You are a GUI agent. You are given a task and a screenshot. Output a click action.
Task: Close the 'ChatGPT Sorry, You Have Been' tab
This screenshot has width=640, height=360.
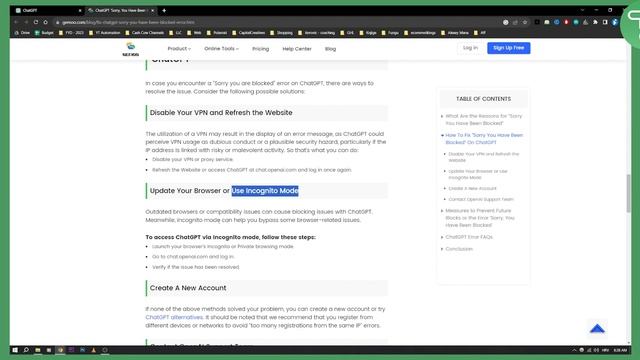[x=153, y=10]
